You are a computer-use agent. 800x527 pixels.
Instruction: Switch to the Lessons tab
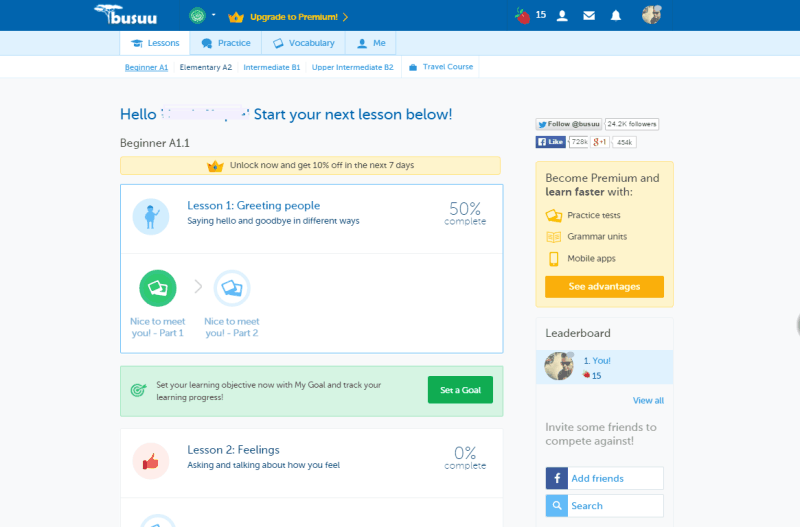tap(155, 43)
